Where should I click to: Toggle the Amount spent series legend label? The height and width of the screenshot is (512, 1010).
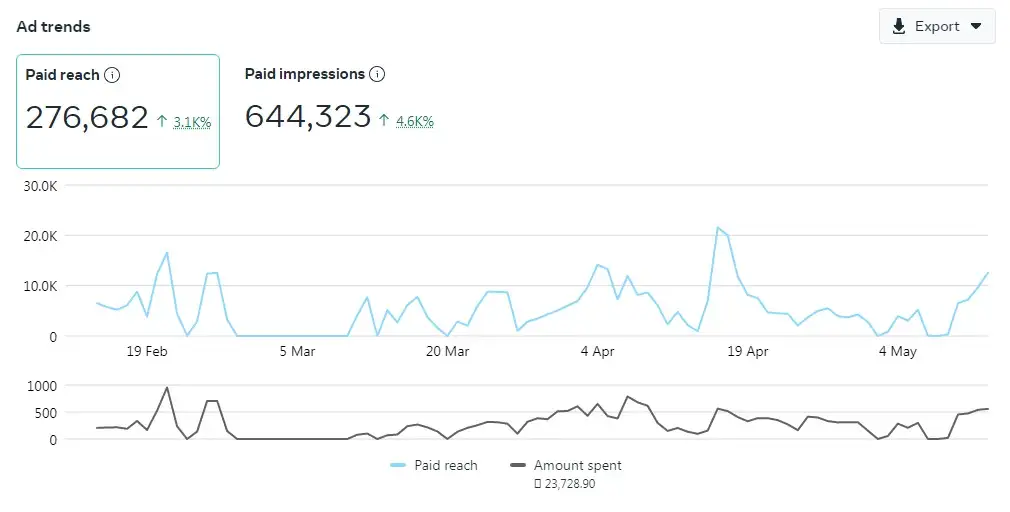click(577, 466)
